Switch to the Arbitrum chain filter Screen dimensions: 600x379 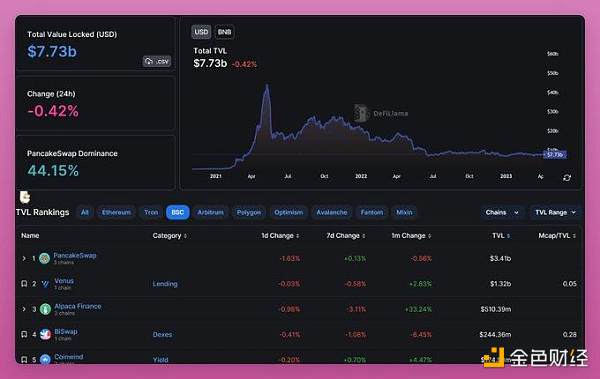(x=210, y=212)
